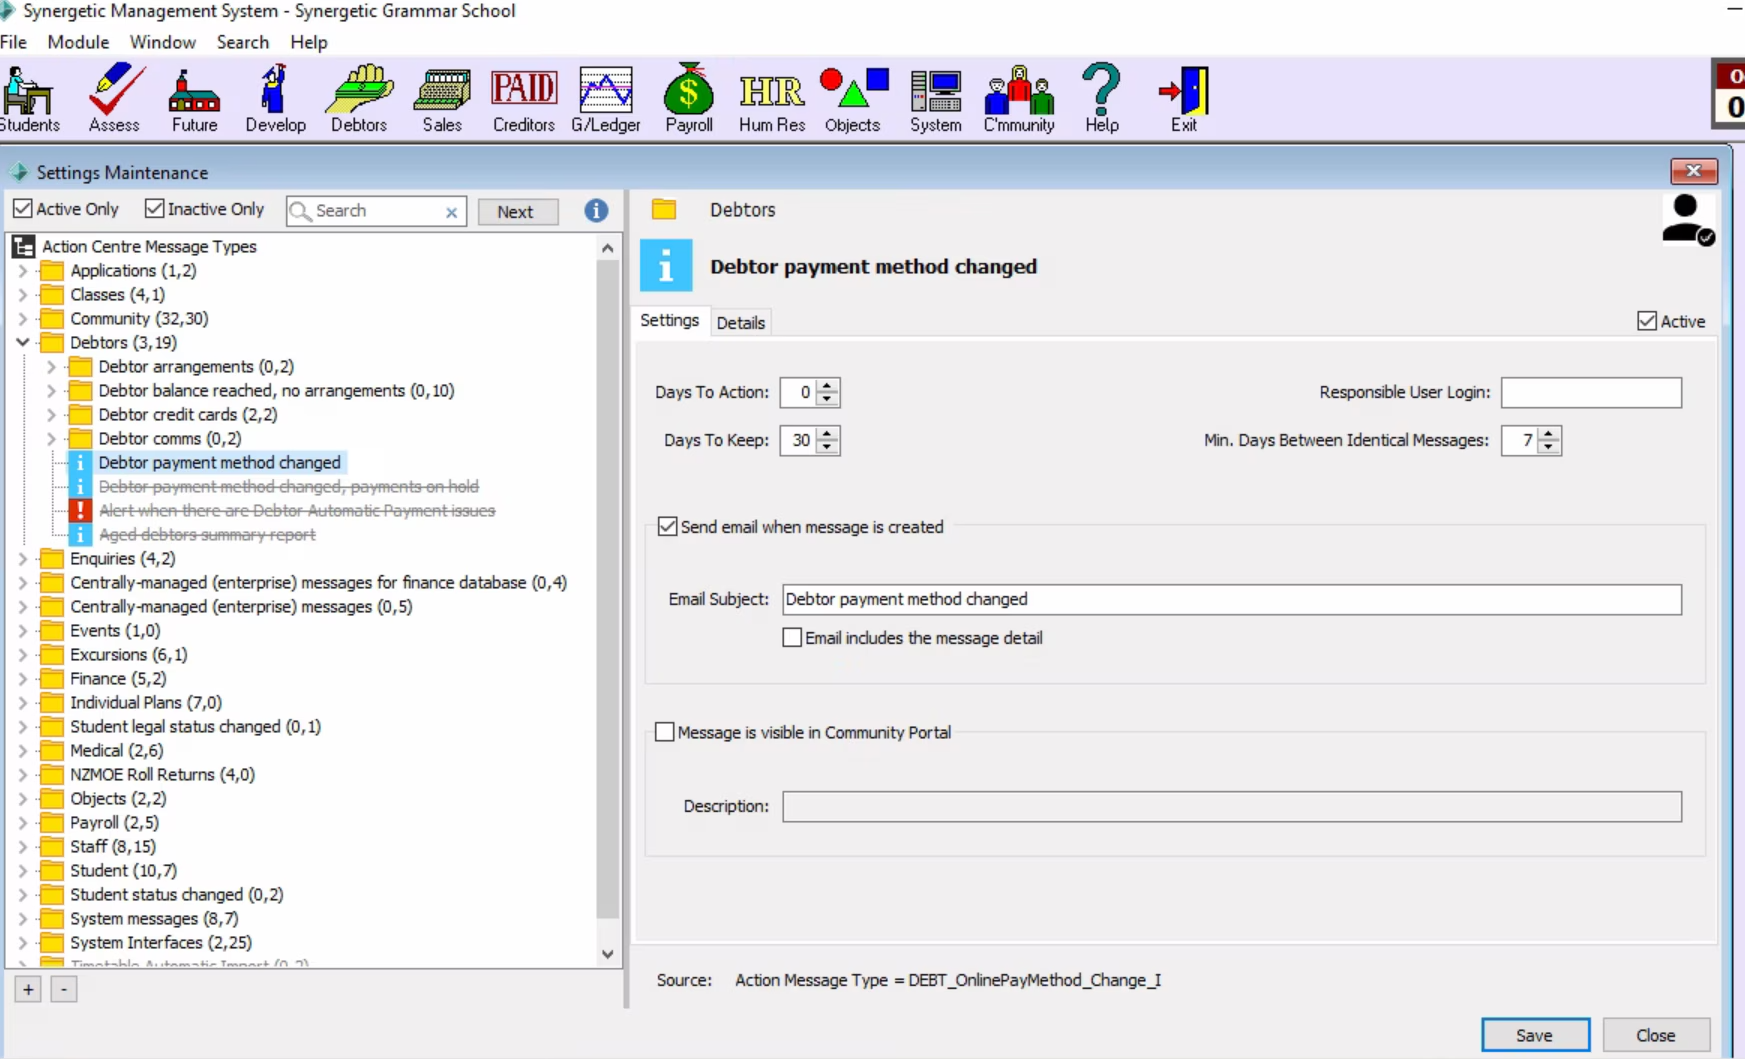
Task: Click the Settings Maintenance window icon
Action: (19, 172)
